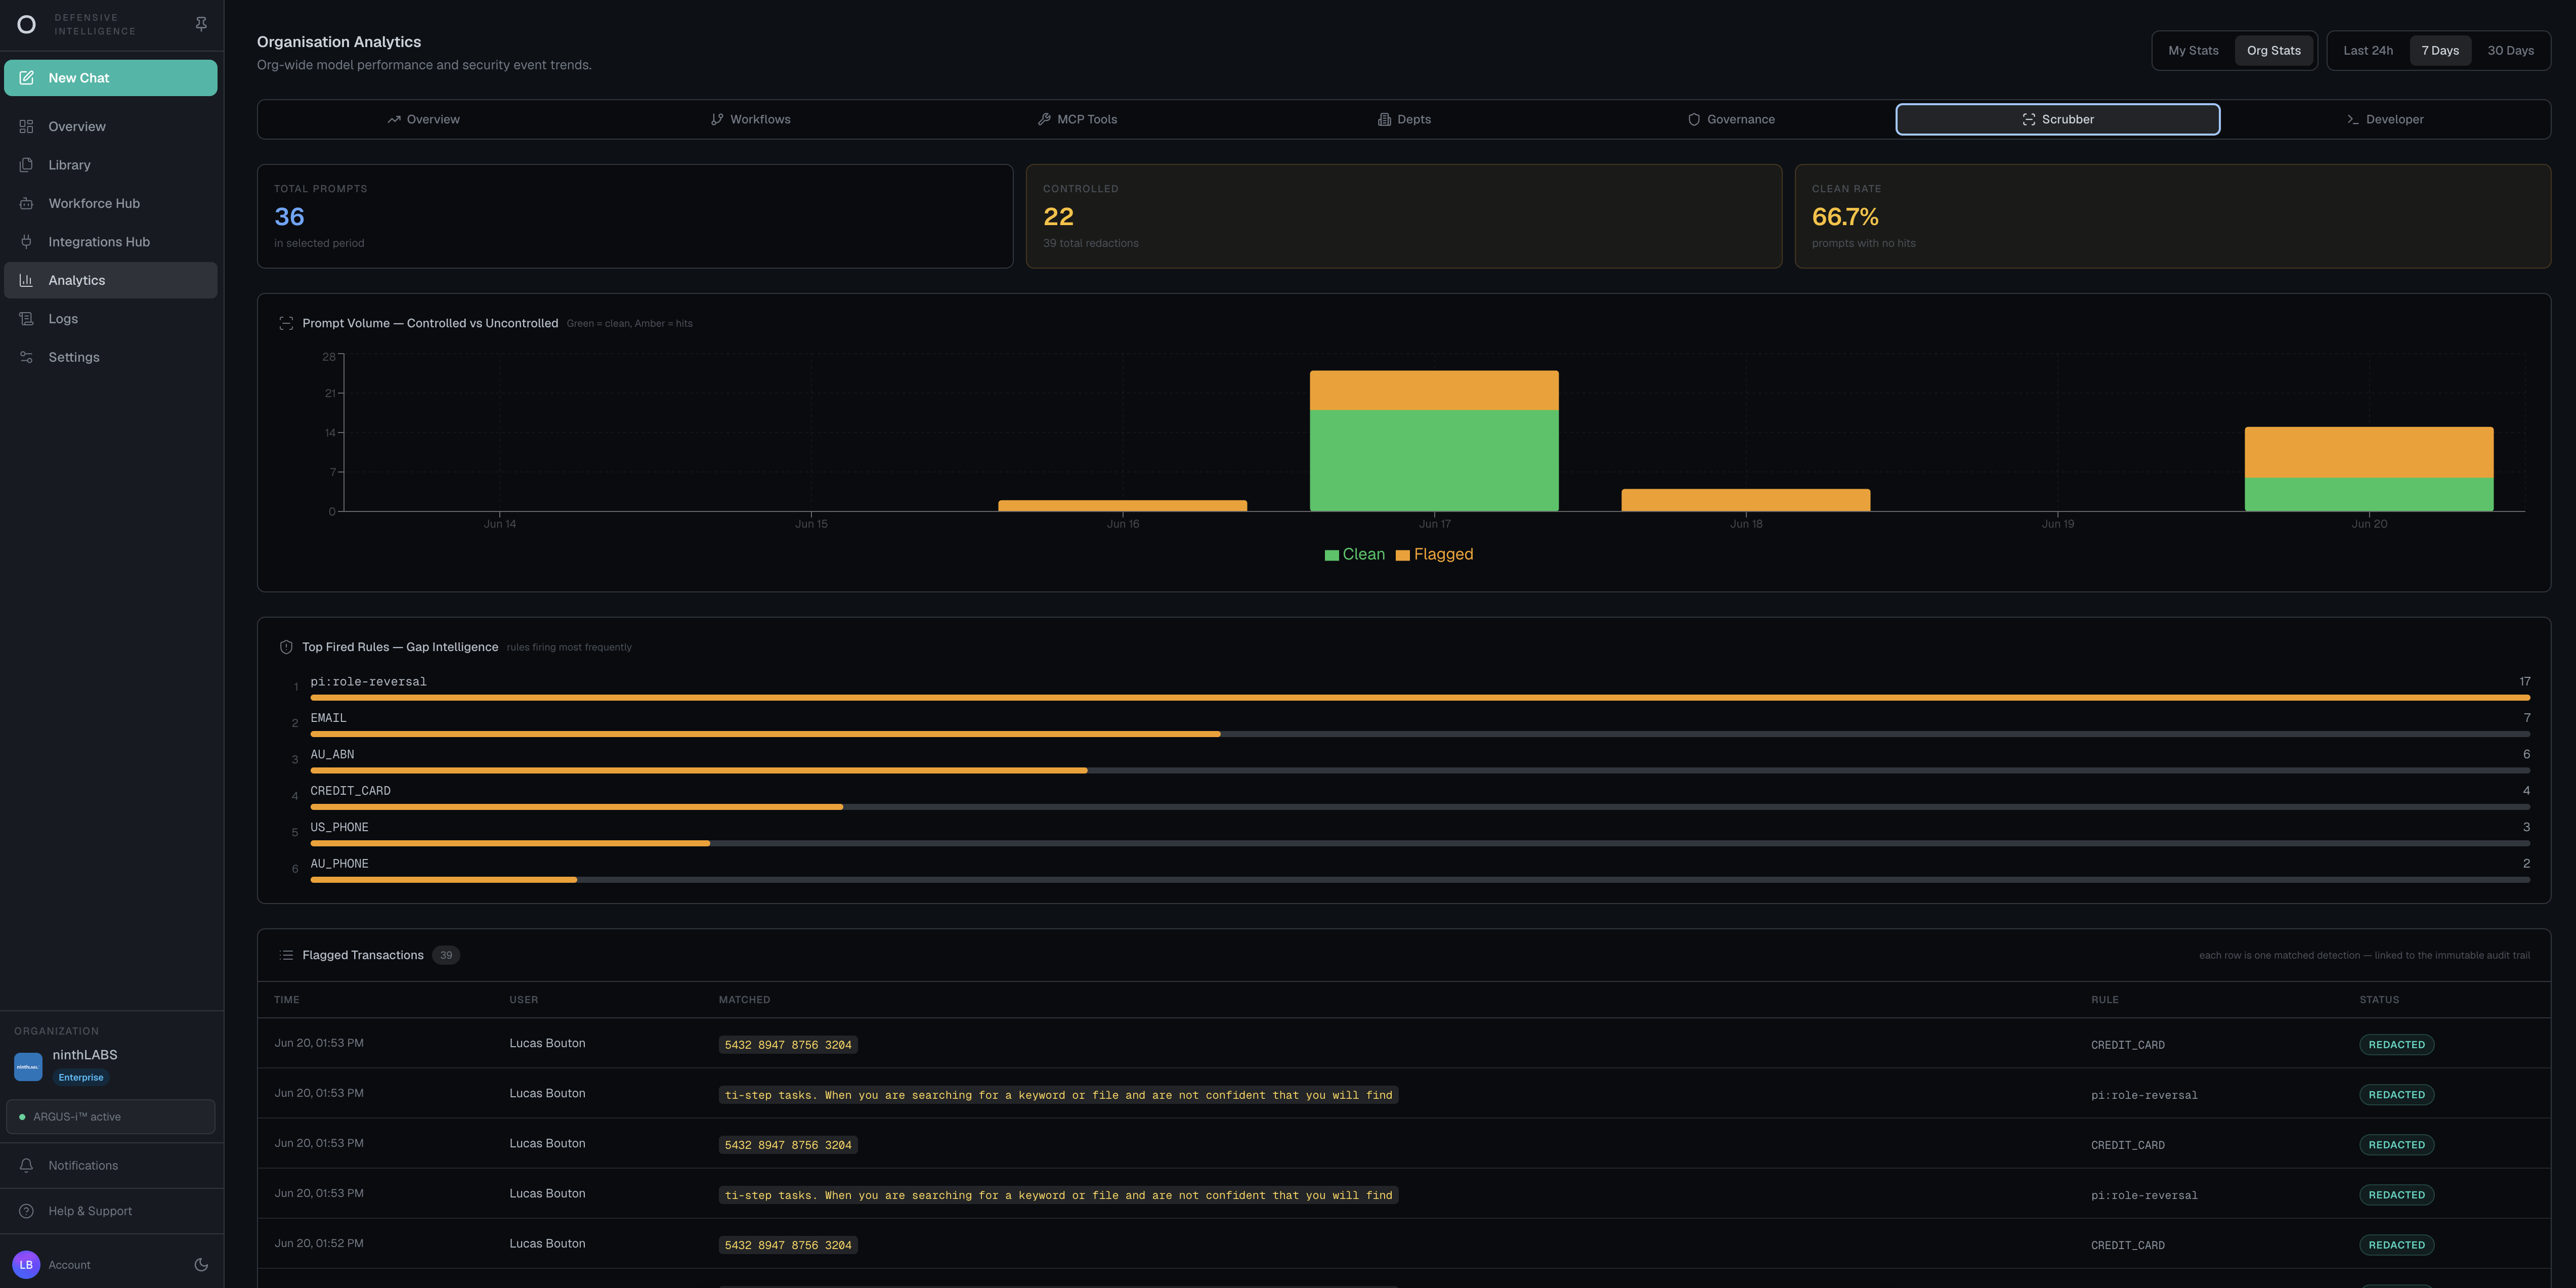Image resolution: width=2576 pixels, height=1288 pixels.
Task: Click the Jun 17 chart bar
Action: coord(1434,440)
